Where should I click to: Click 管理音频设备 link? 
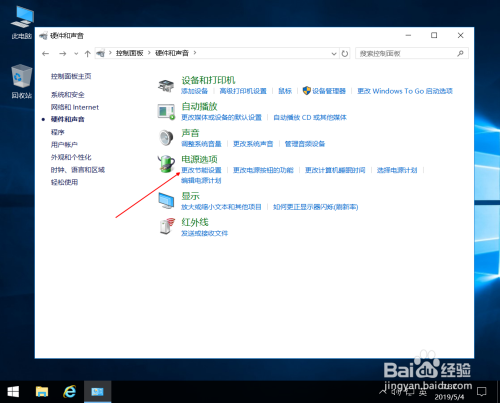(305, 144)
